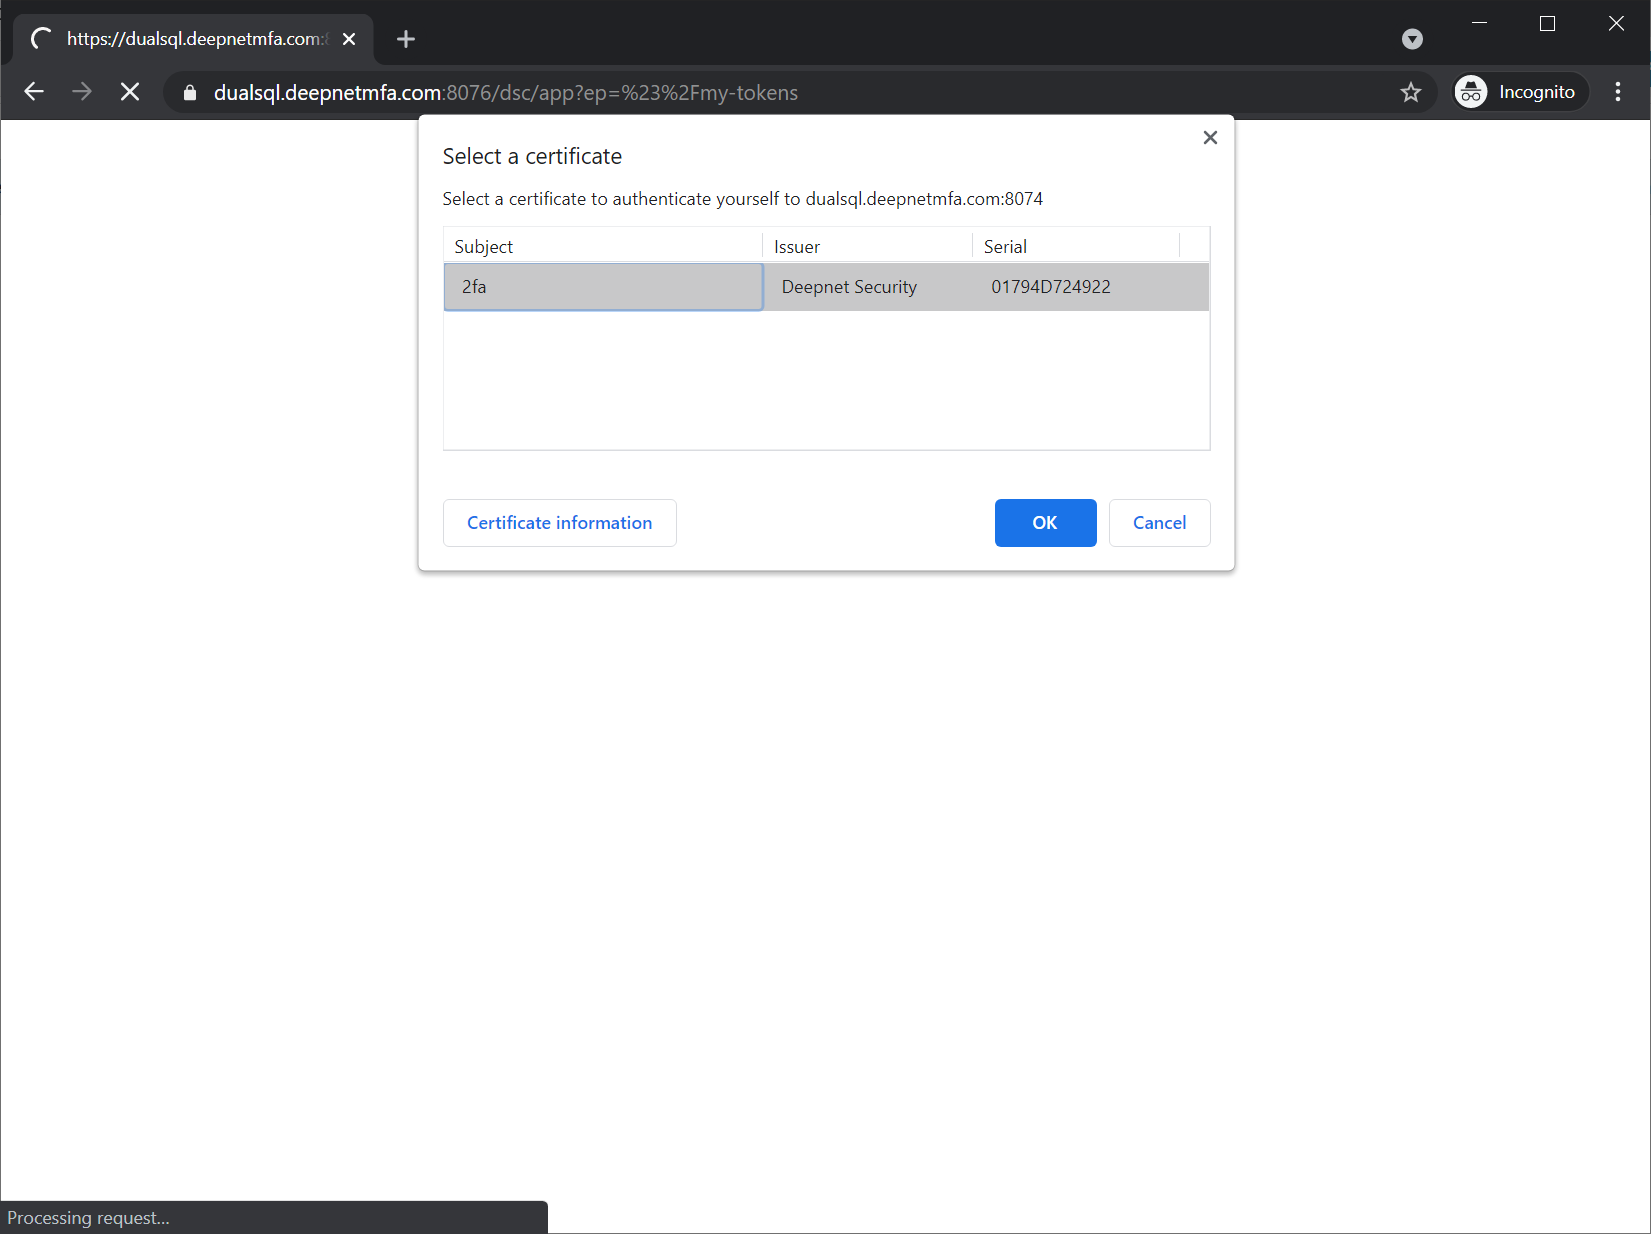Click the Forward navigation arrow
1651x1234 pixels.
[x=82, y=92]
